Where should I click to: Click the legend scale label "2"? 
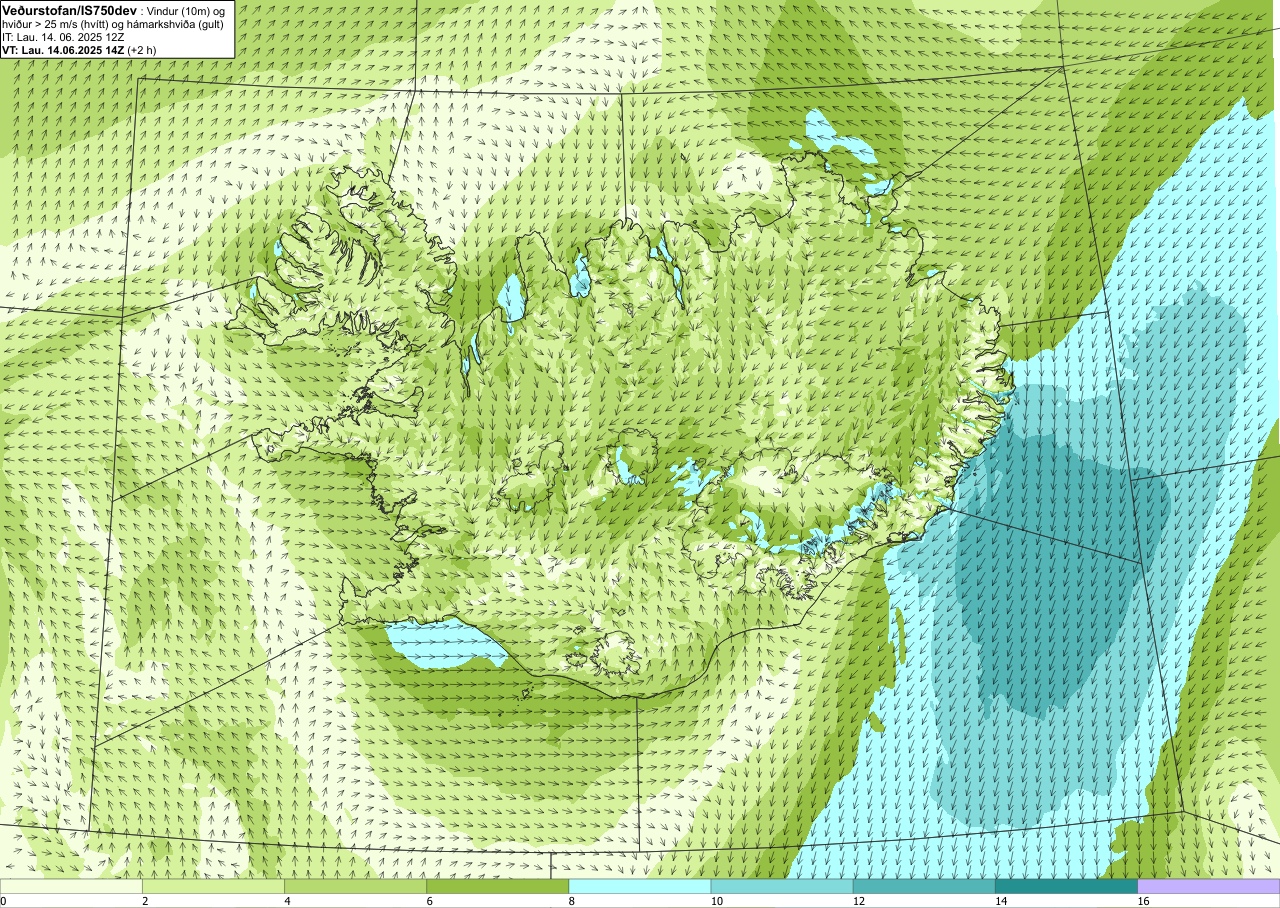click(145, 901)
